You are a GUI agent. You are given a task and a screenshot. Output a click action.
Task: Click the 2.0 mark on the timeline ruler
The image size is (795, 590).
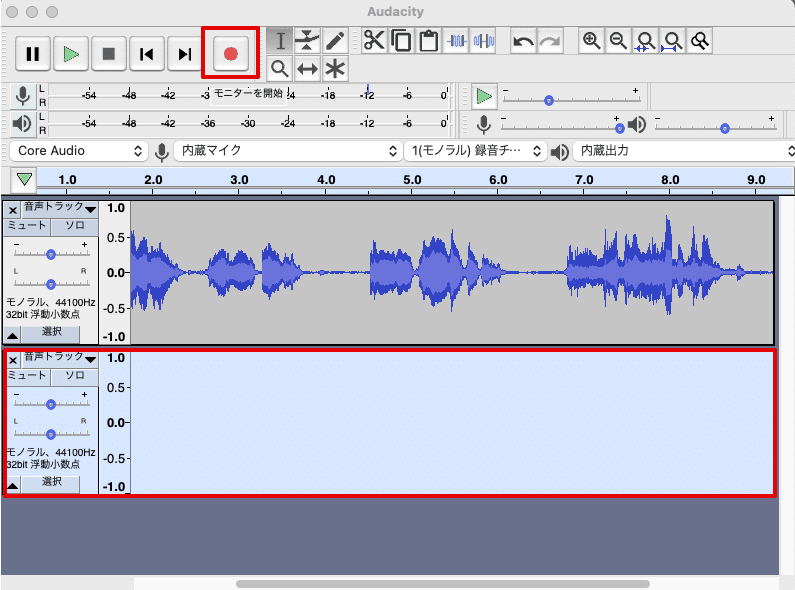[x=153, y=180]
